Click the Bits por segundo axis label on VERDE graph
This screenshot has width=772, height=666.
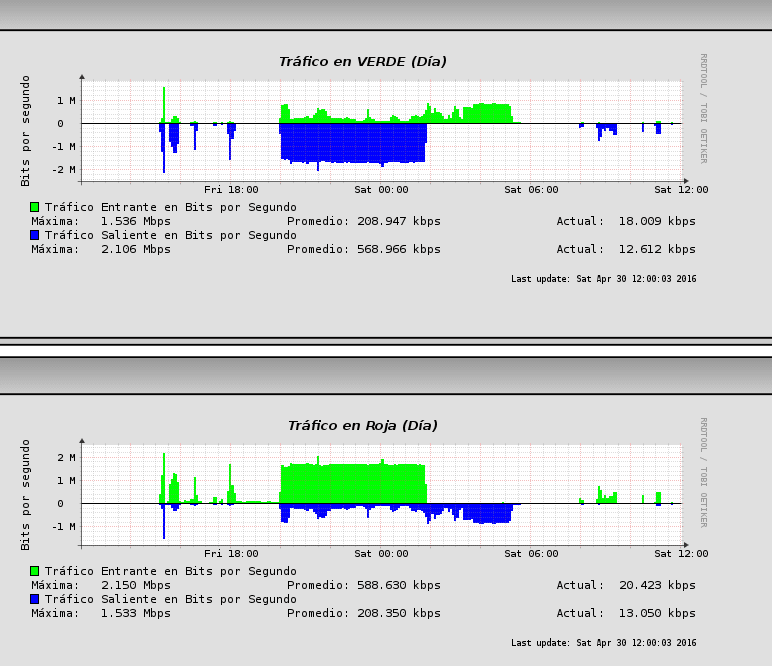click(x=26, y=130)
